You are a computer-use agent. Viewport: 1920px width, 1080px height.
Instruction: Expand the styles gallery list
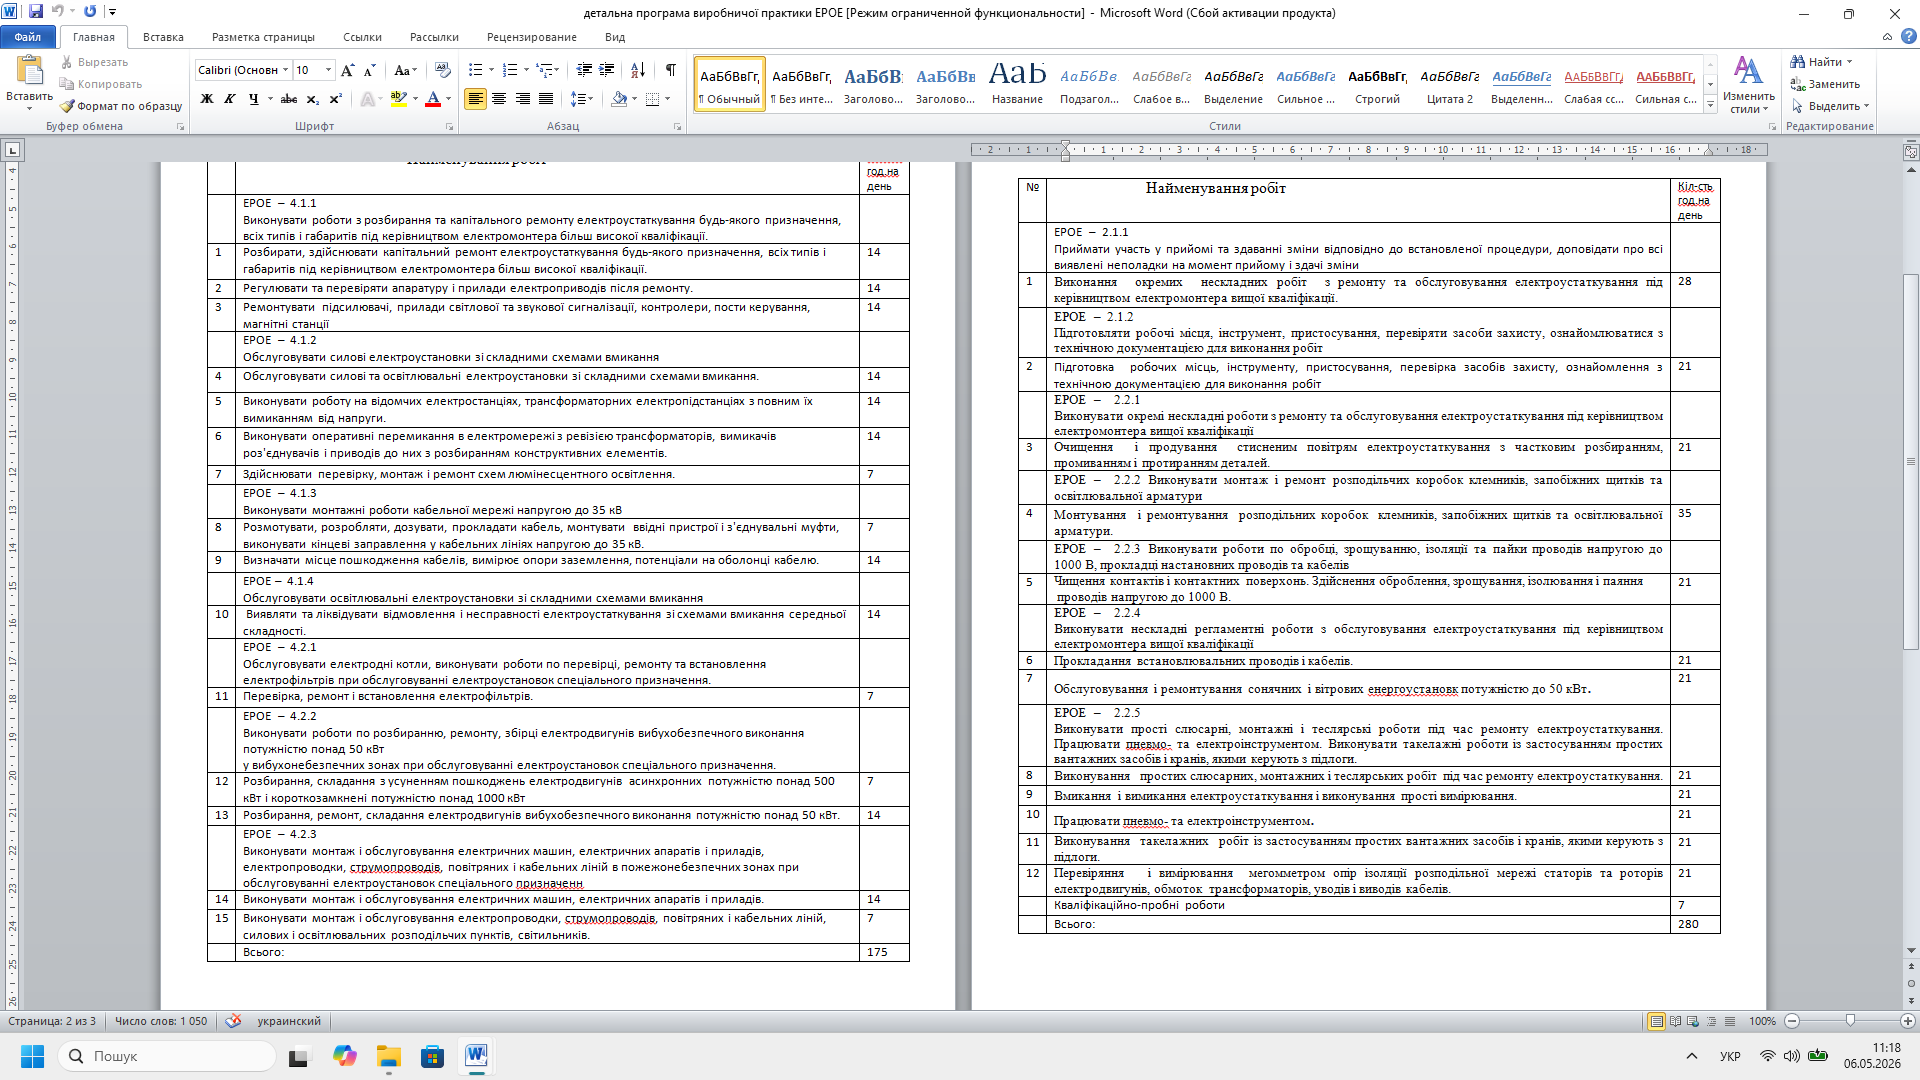1711,105
